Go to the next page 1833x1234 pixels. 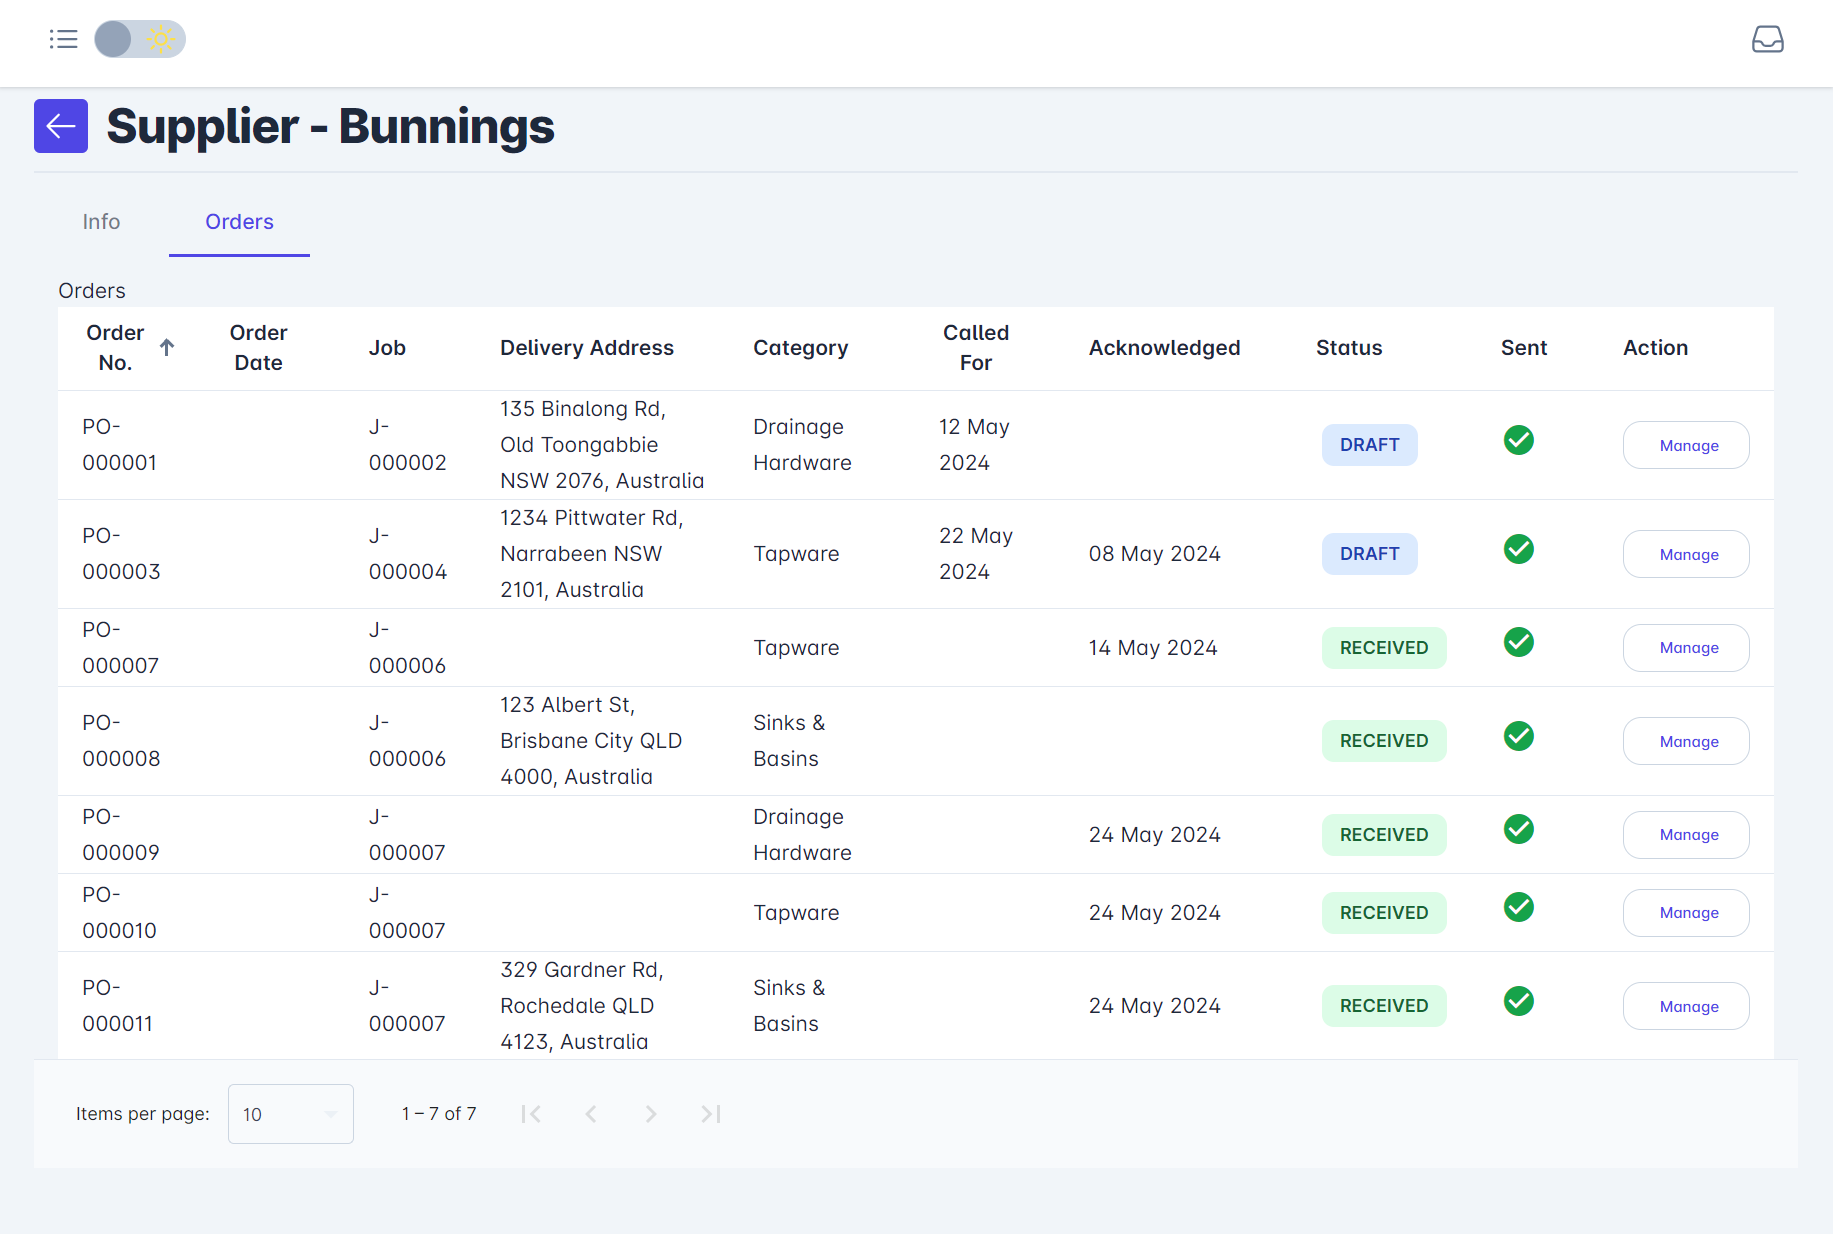pos(651,1114)
